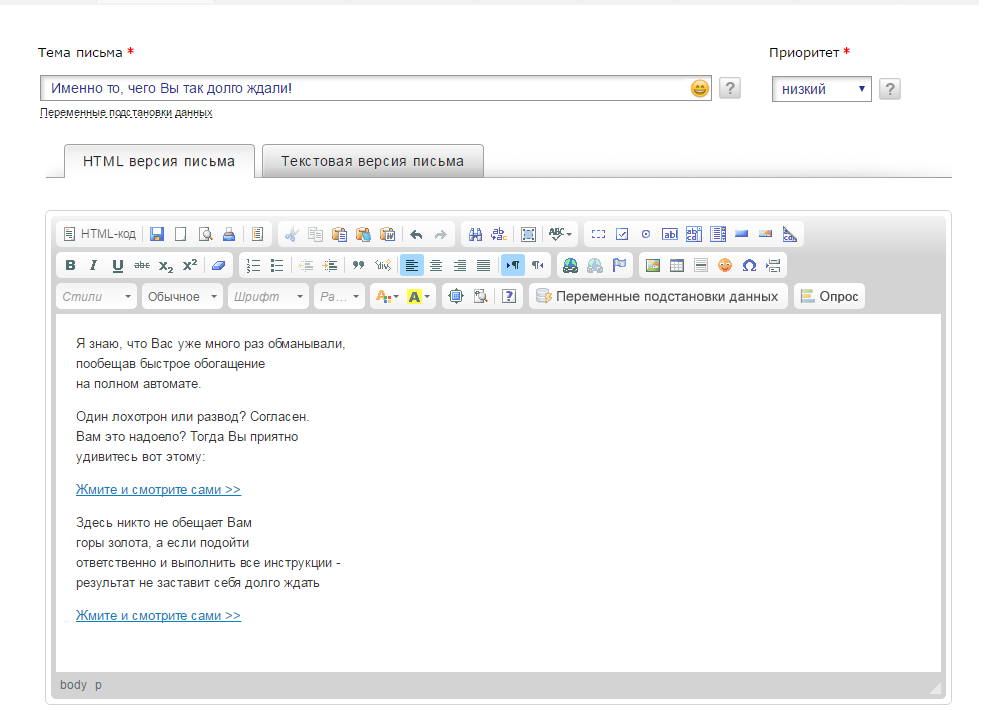Insert a Special Character omega icon

(x=749, y=266)
